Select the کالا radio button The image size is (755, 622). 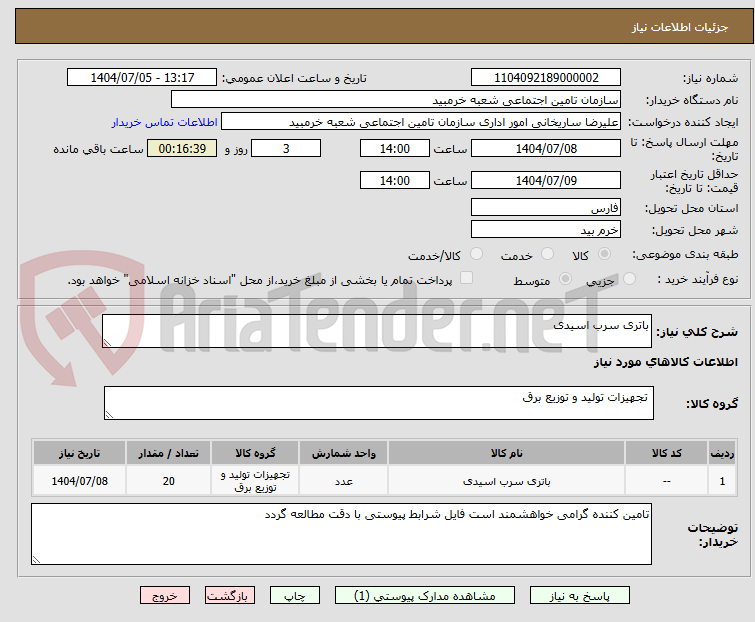tap(604, 254)
